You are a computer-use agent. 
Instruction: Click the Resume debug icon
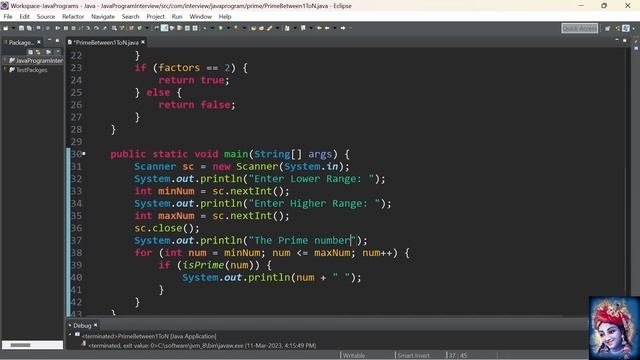click(x=58, y=28)
